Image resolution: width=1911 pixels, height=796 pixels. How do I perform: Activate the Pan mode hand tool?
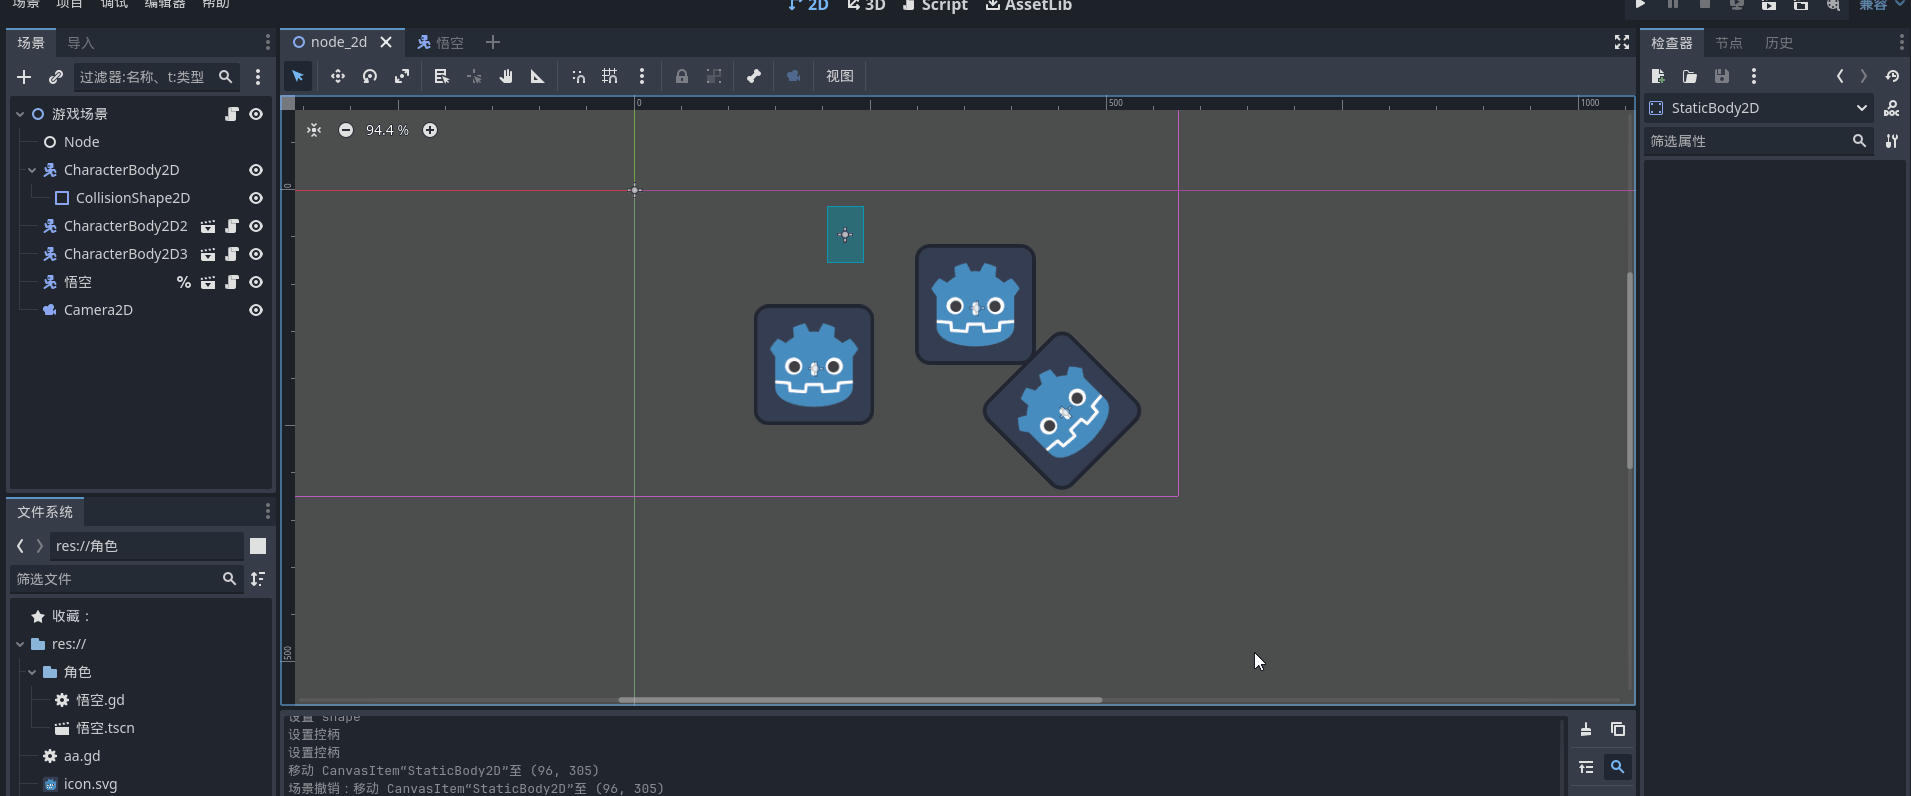(506, 76)
